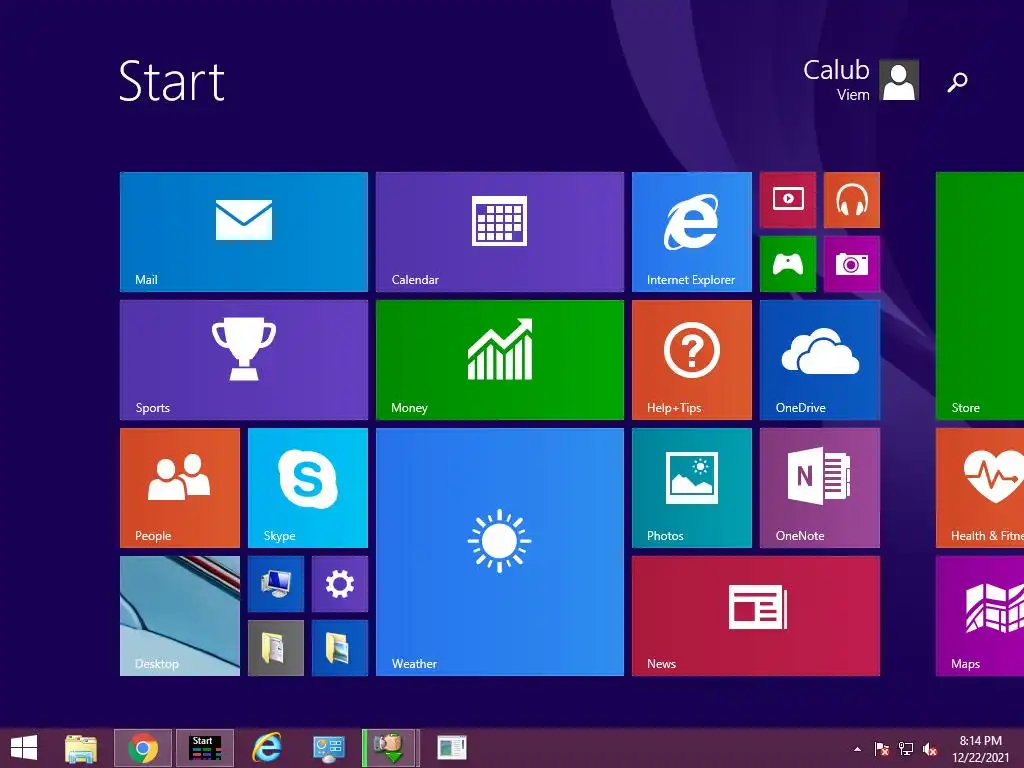Screen dimensions: 1024x768
Task: Open the OneDrive tile
Action: [820, 360]
